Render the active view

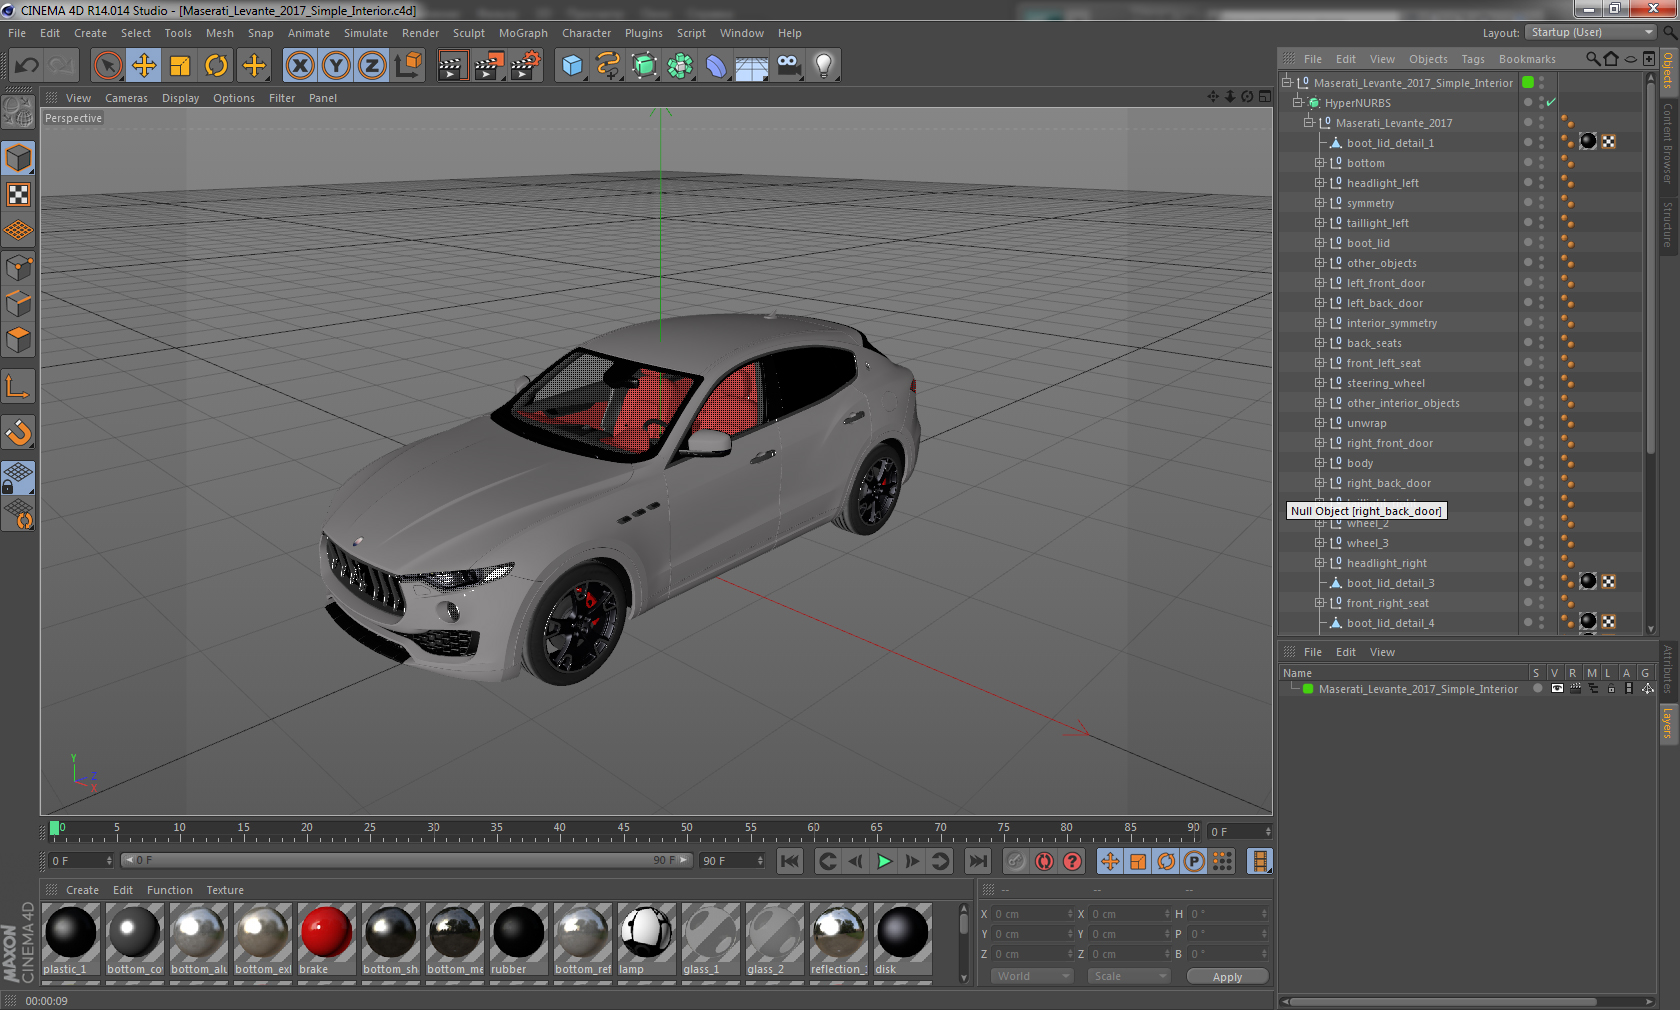click(452, 66)
